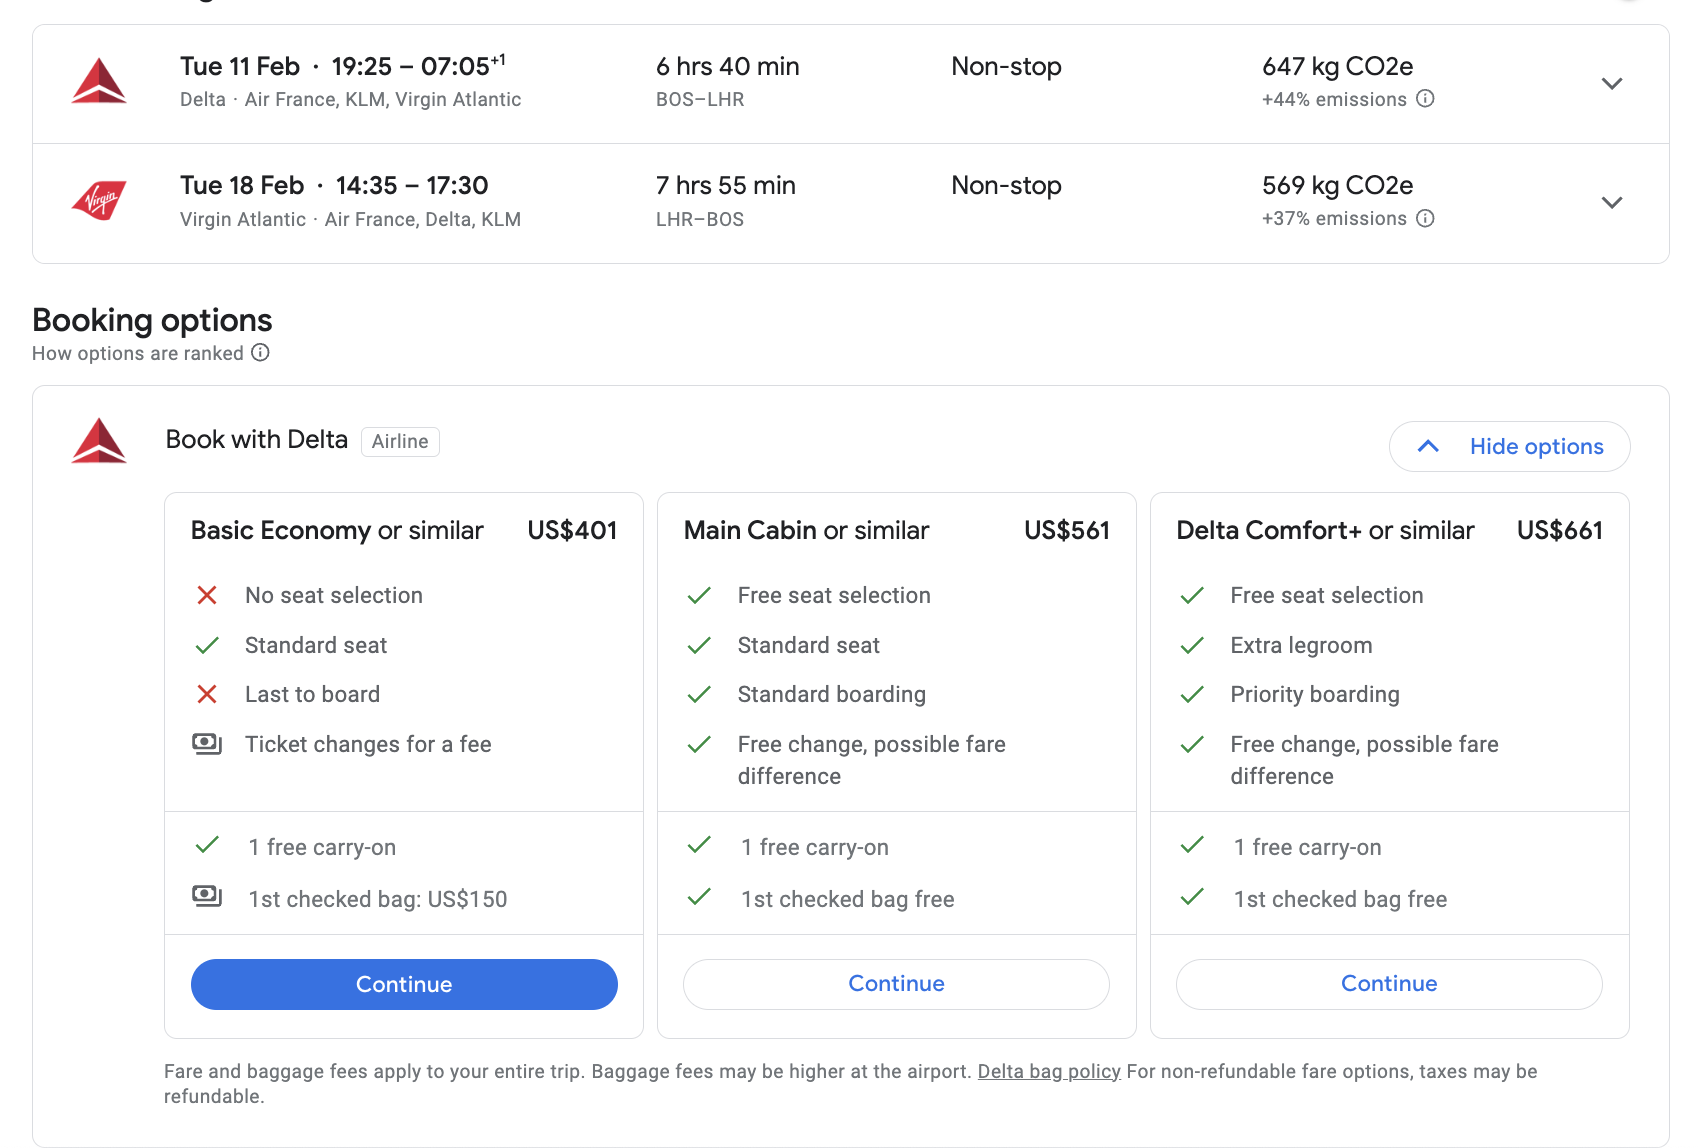Click the check mark beside Priority boarding
The height and width of the screenshot is (1148, 1698).
[x=1192, y=694]
